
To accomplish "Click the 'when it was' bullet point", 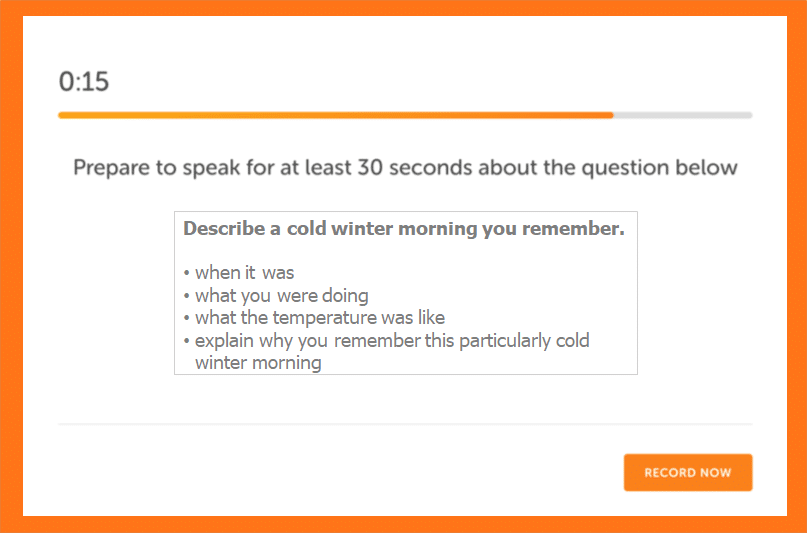I will click(x=244, y=272).
